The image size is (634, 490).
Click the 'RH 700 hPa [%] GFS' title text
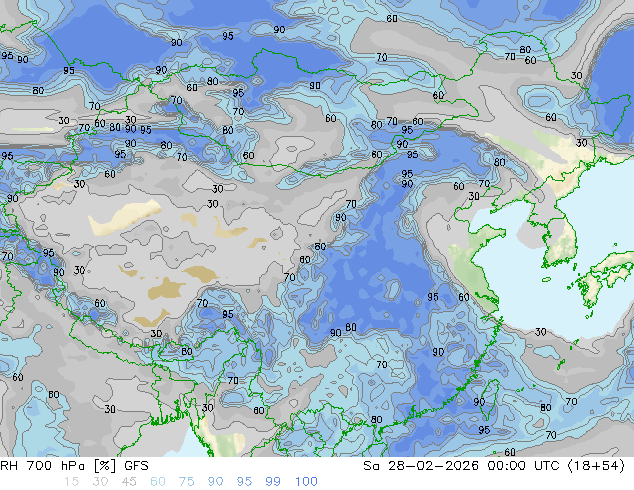[x=74, y=466]
